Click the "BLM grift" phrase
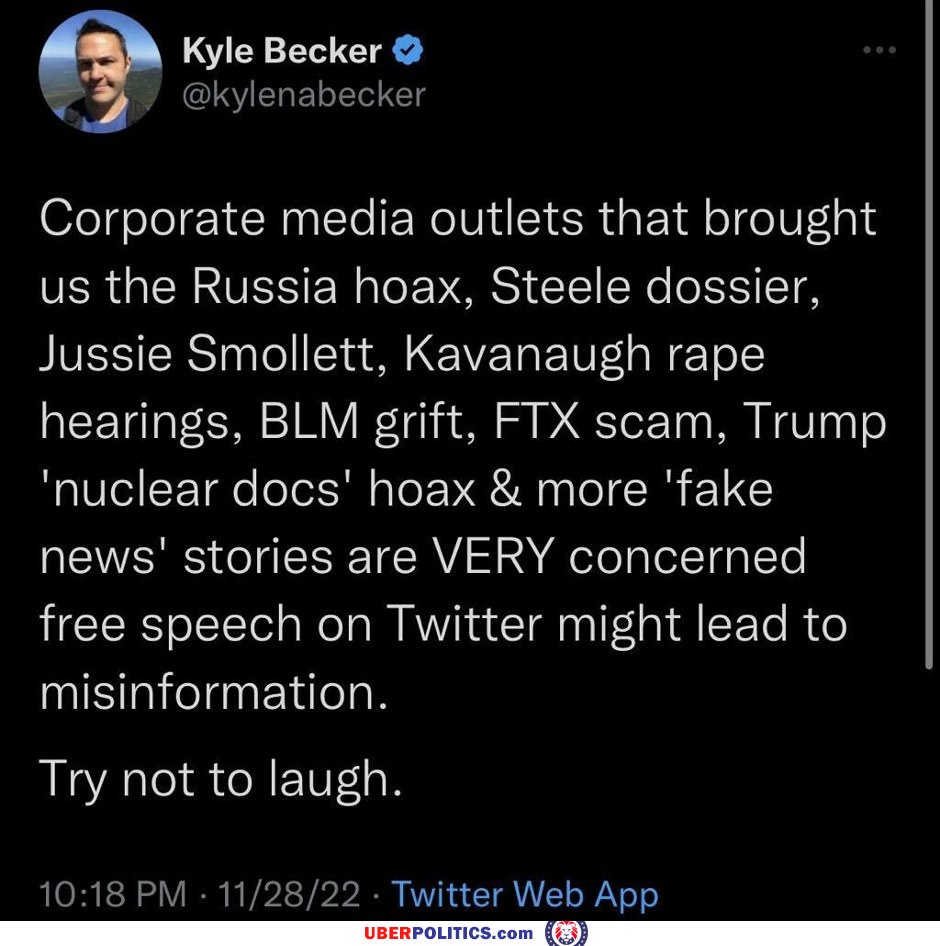940x946 pixels. [360, 422]
